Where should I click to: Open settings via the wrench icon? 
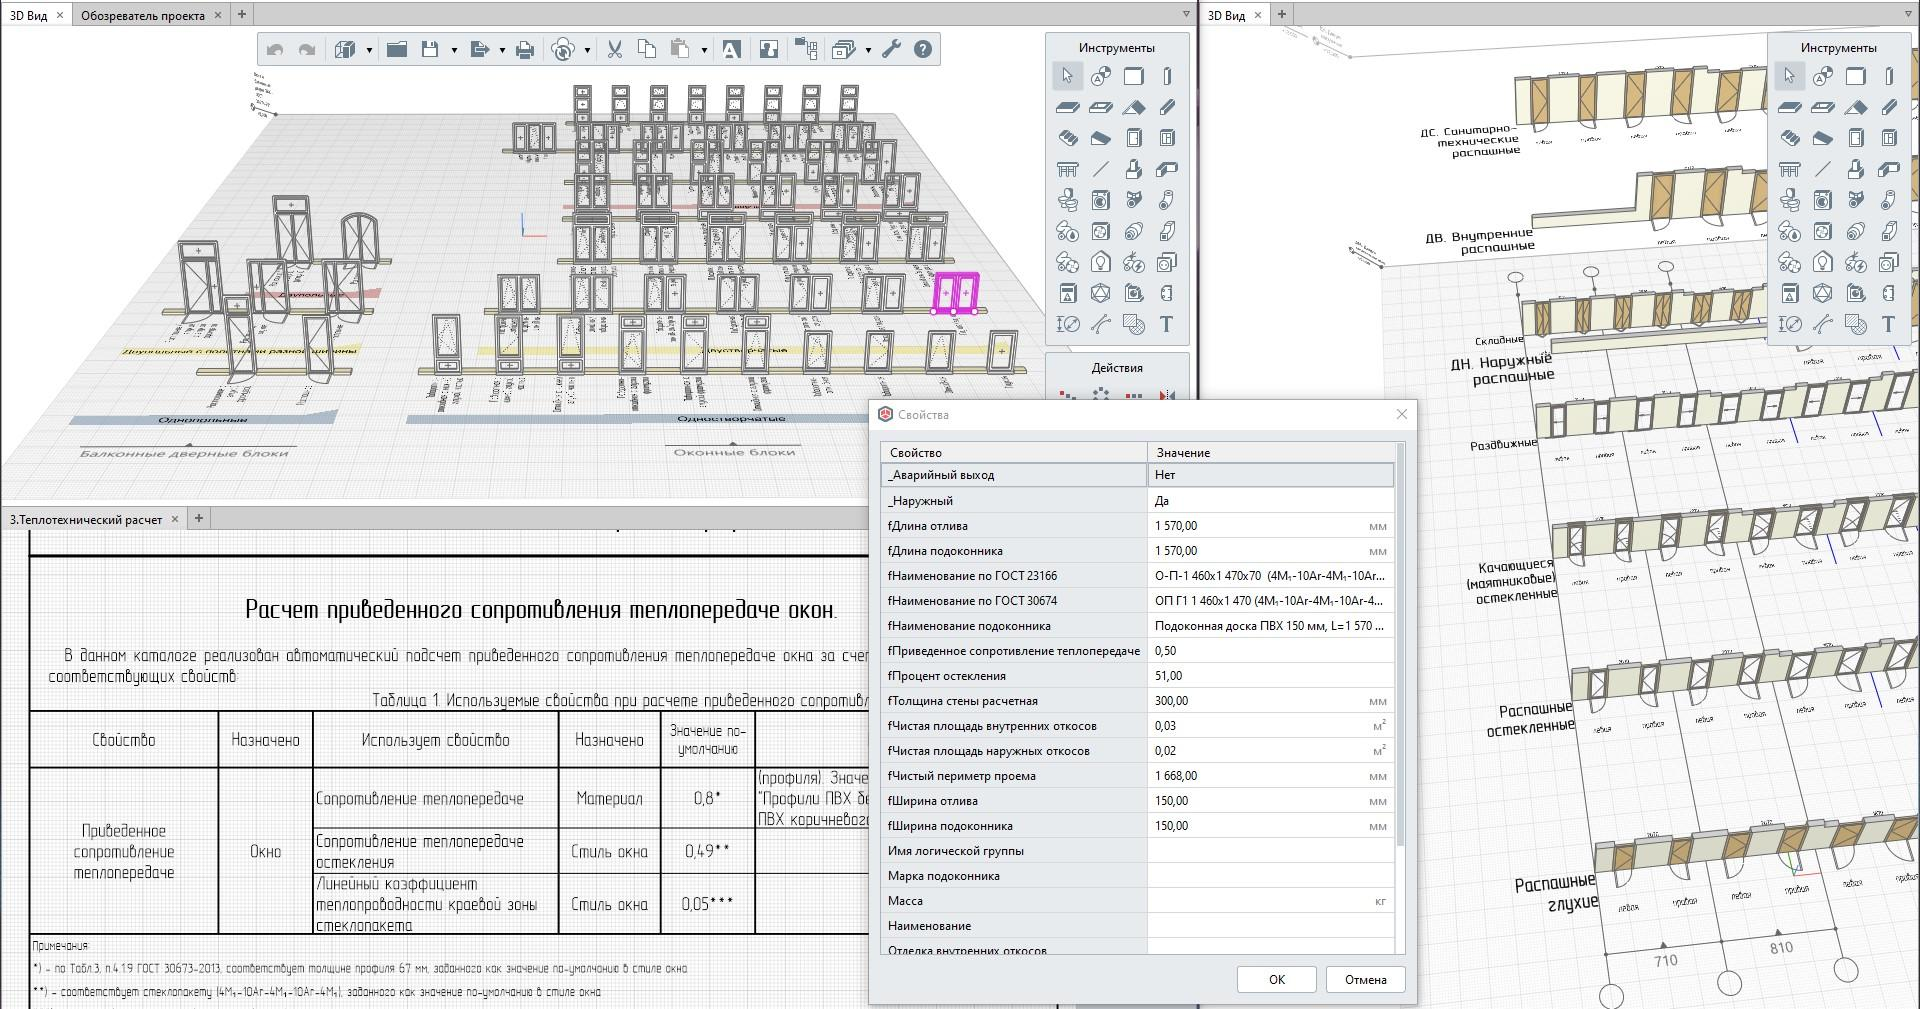point(891,50)
